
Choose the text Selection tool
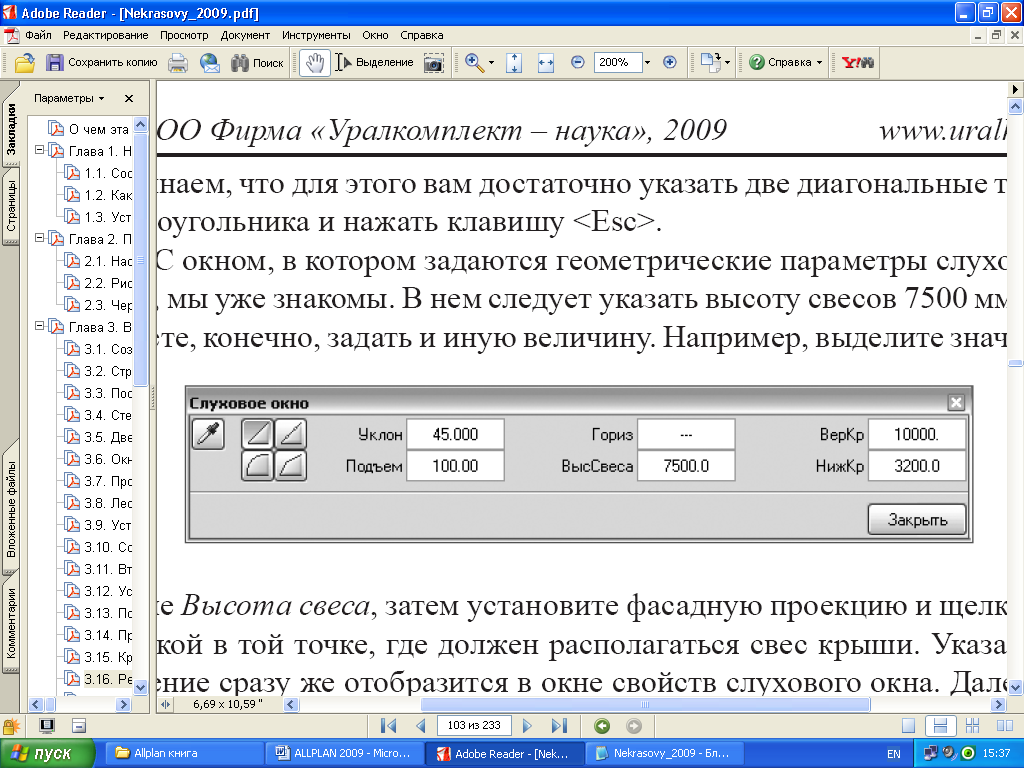click(374, 63)
